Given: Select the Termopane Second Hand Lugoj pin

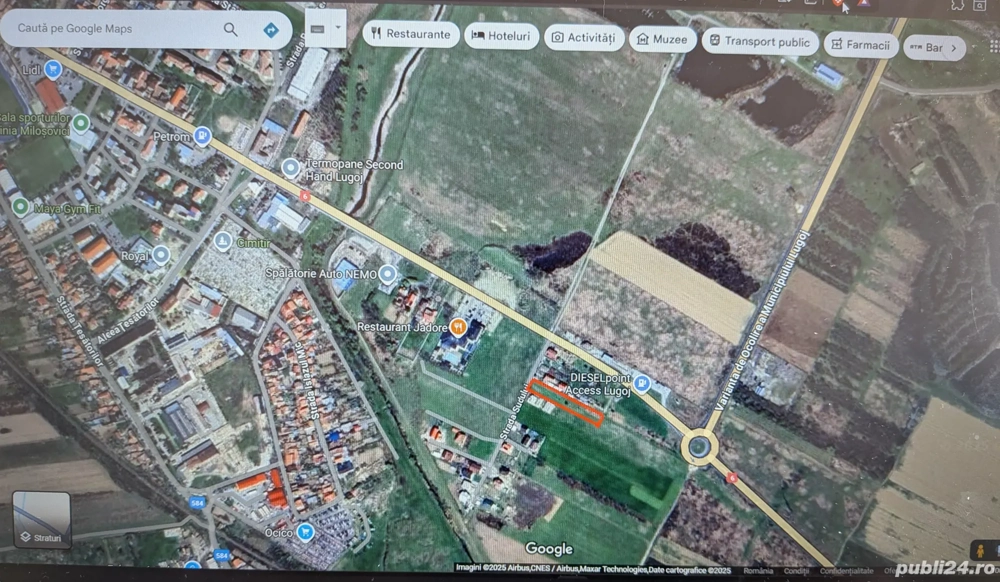Looking at the screenshot, I should (290, 166).
